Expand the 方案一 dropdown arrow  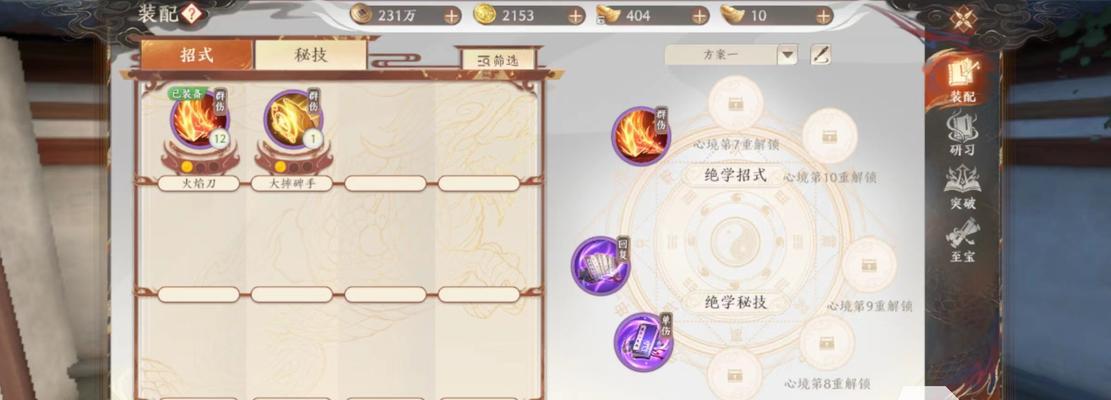click(787, 55)
